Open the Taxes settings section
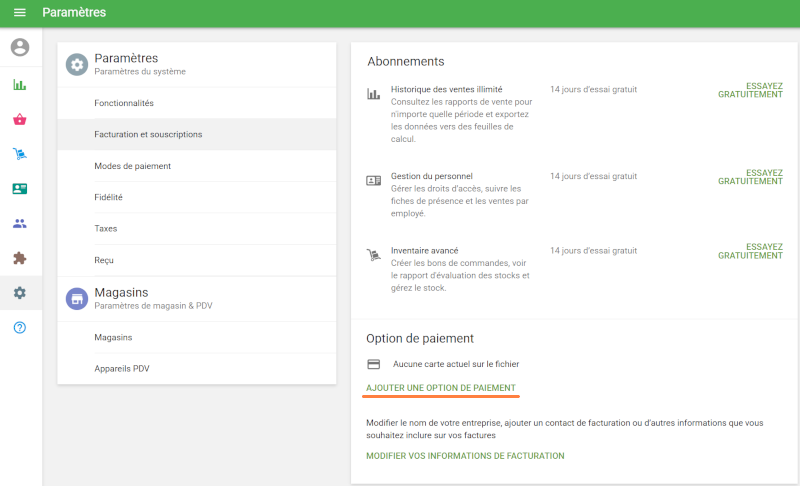Screen dimensions: 800x486 pyautogui.click(x=106, y=228)
